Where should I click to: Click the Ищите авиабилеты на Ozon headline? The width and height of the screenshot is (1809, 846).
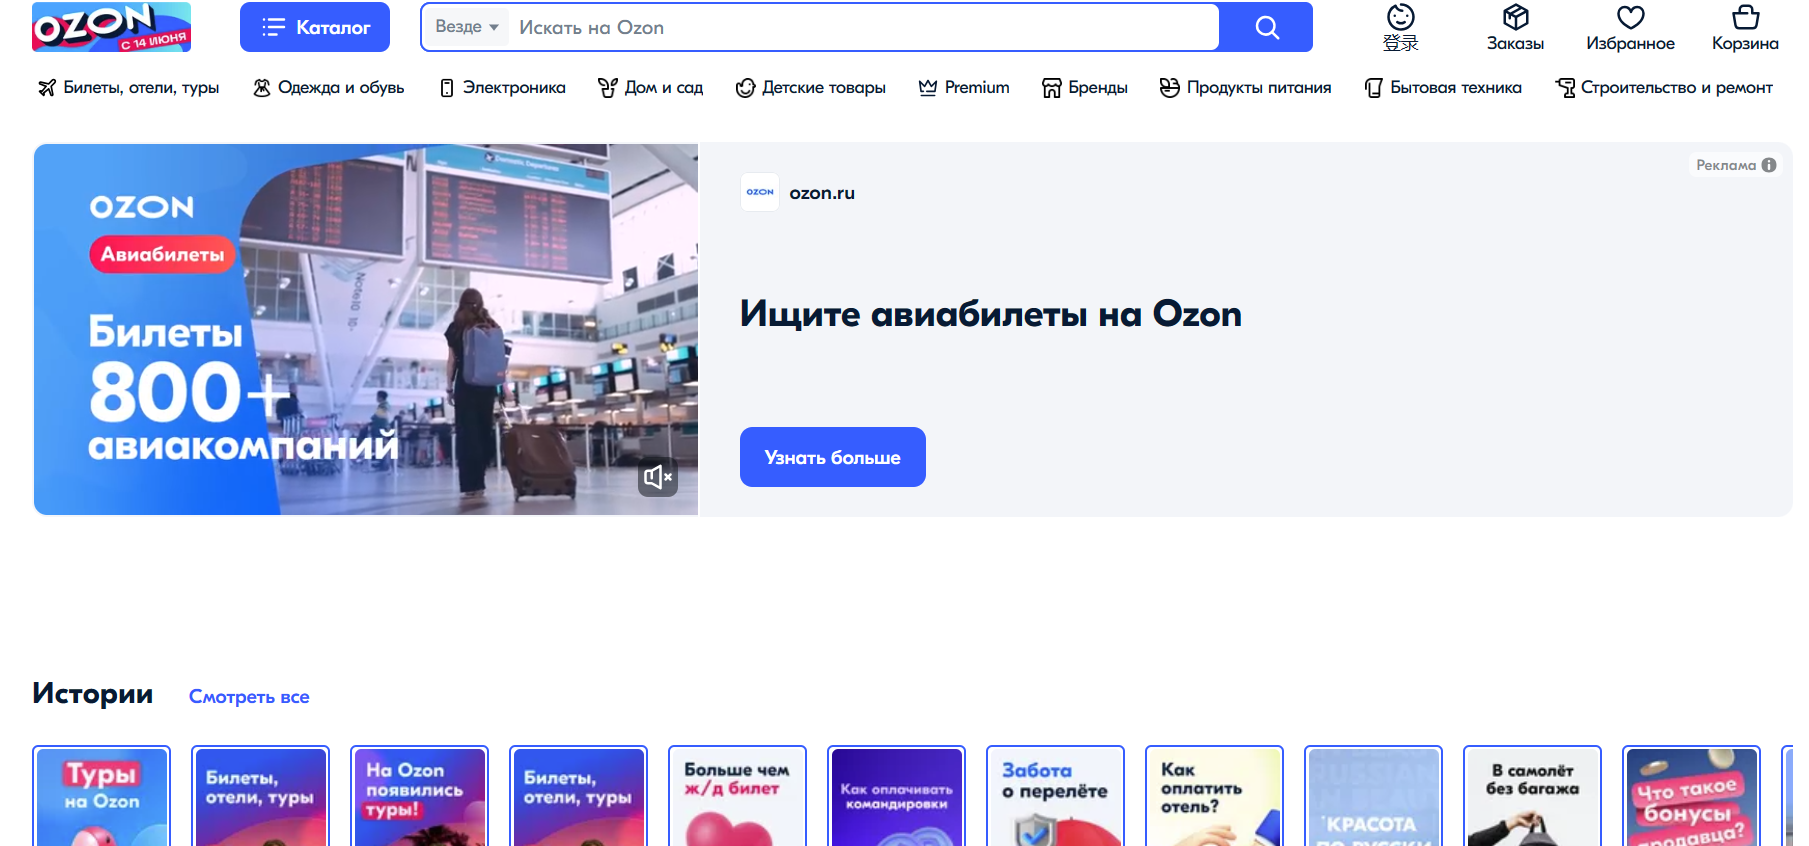click(991, 314)
